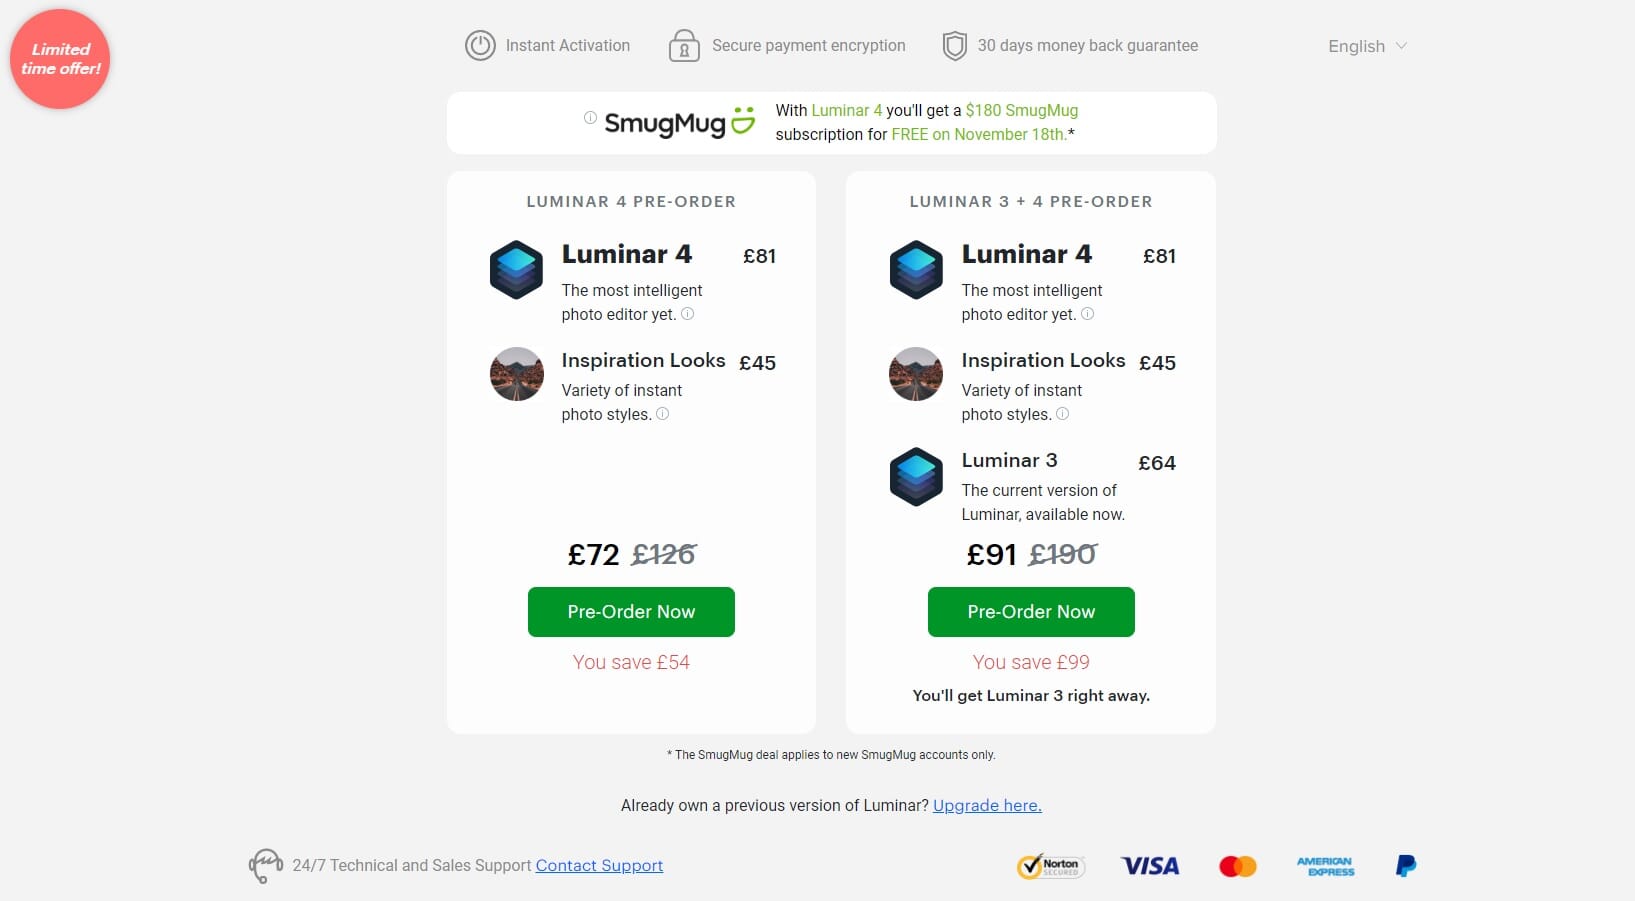Open the Upgrade here link
The image size is (1635, 901).
pos(987,806)
